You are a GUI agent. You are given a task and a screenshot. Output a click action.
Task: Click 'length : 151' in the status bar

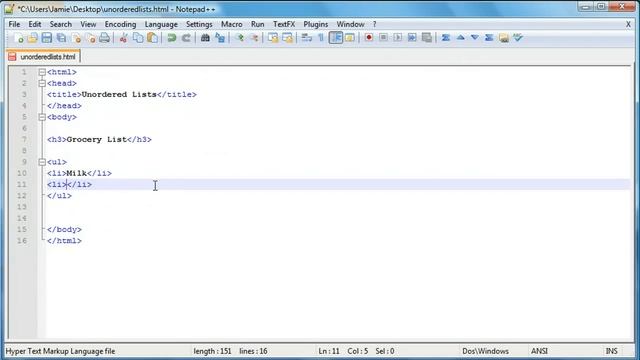pos(212,351)
